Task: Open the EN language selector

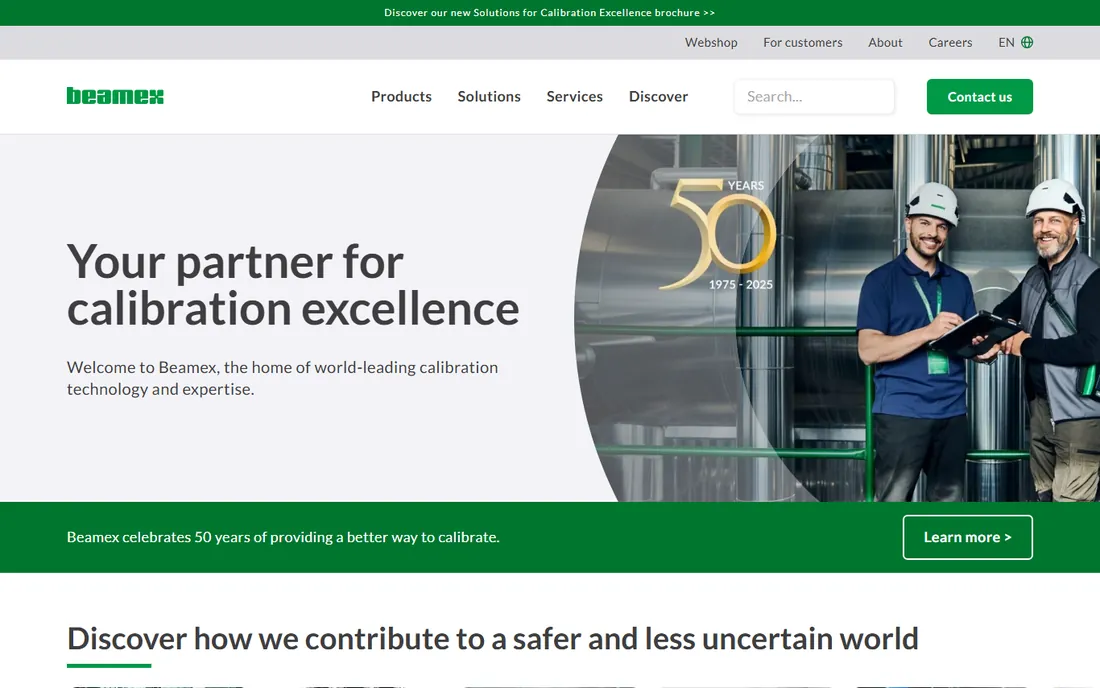Action: (1015, 42)
